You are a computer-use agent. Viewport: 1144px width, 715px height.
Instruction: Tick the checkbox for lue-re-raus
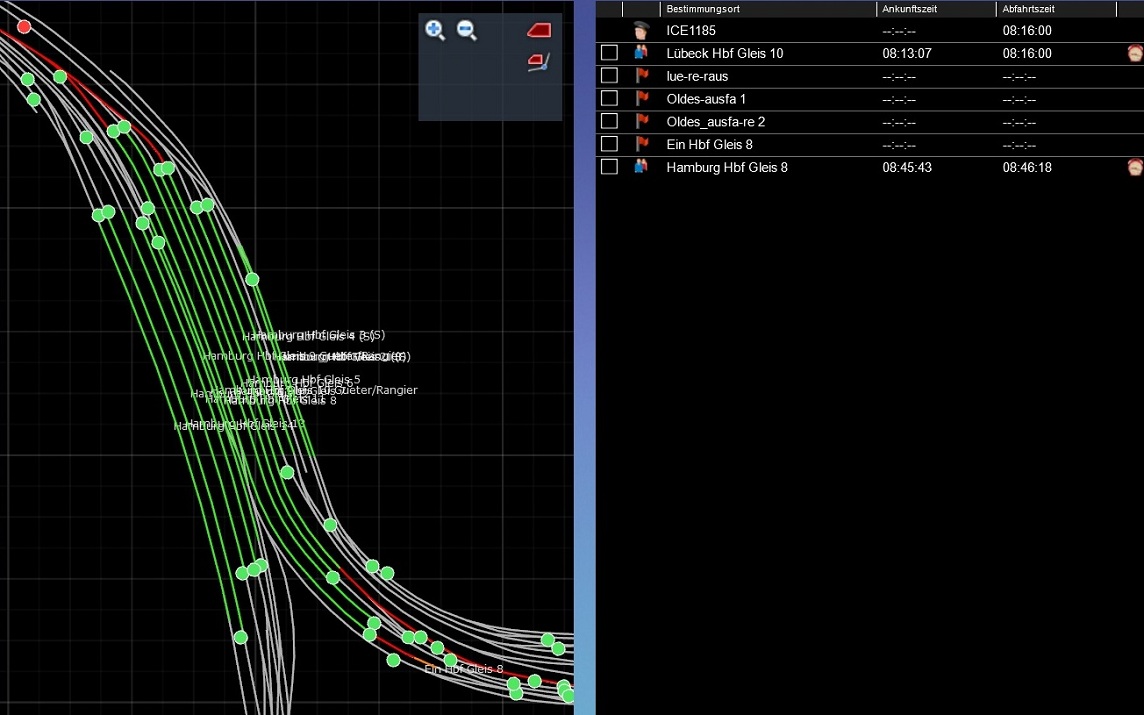(609, 75)
